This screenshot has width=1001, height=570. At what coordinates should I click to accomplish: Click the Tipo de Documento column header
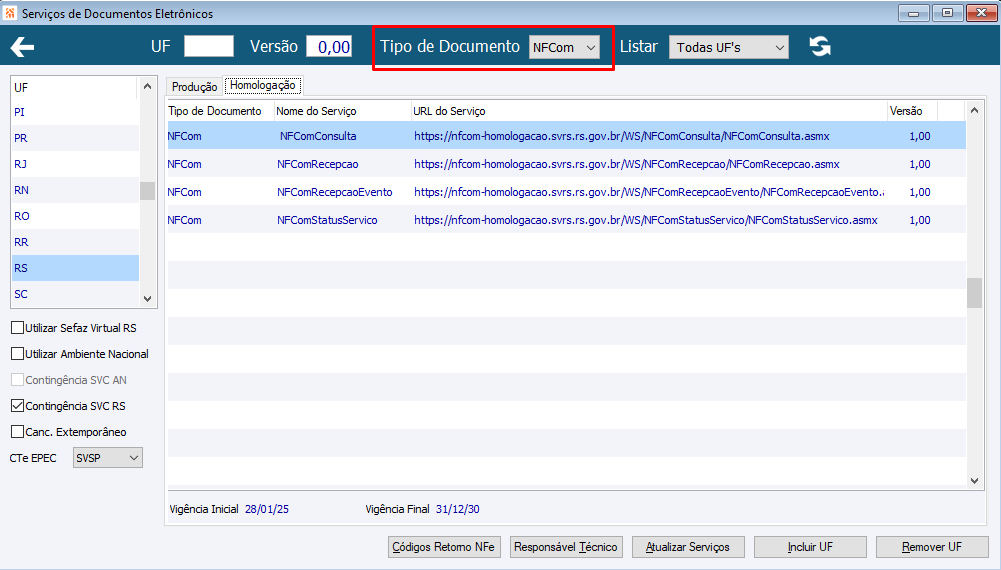[x=221, y=111]
